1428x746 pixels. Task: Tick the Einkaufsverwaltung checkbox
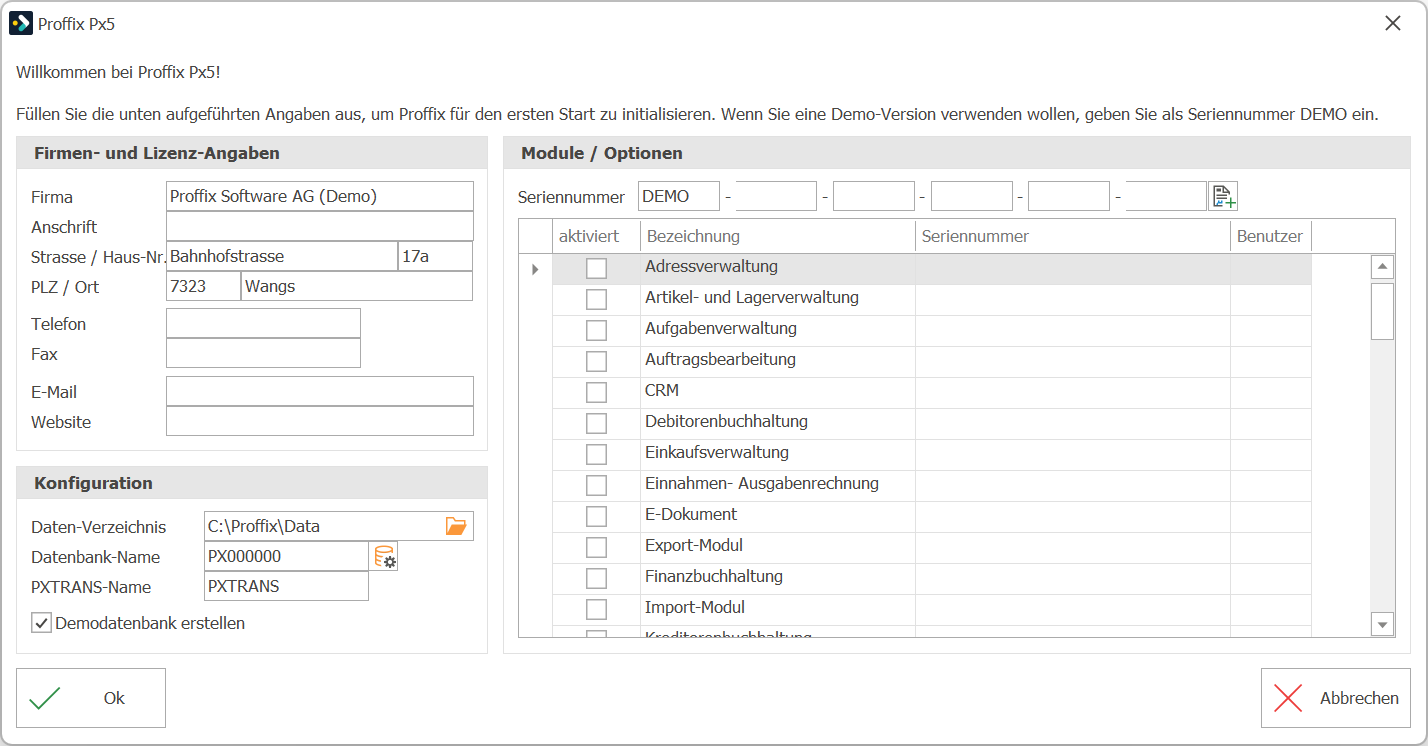596,454
